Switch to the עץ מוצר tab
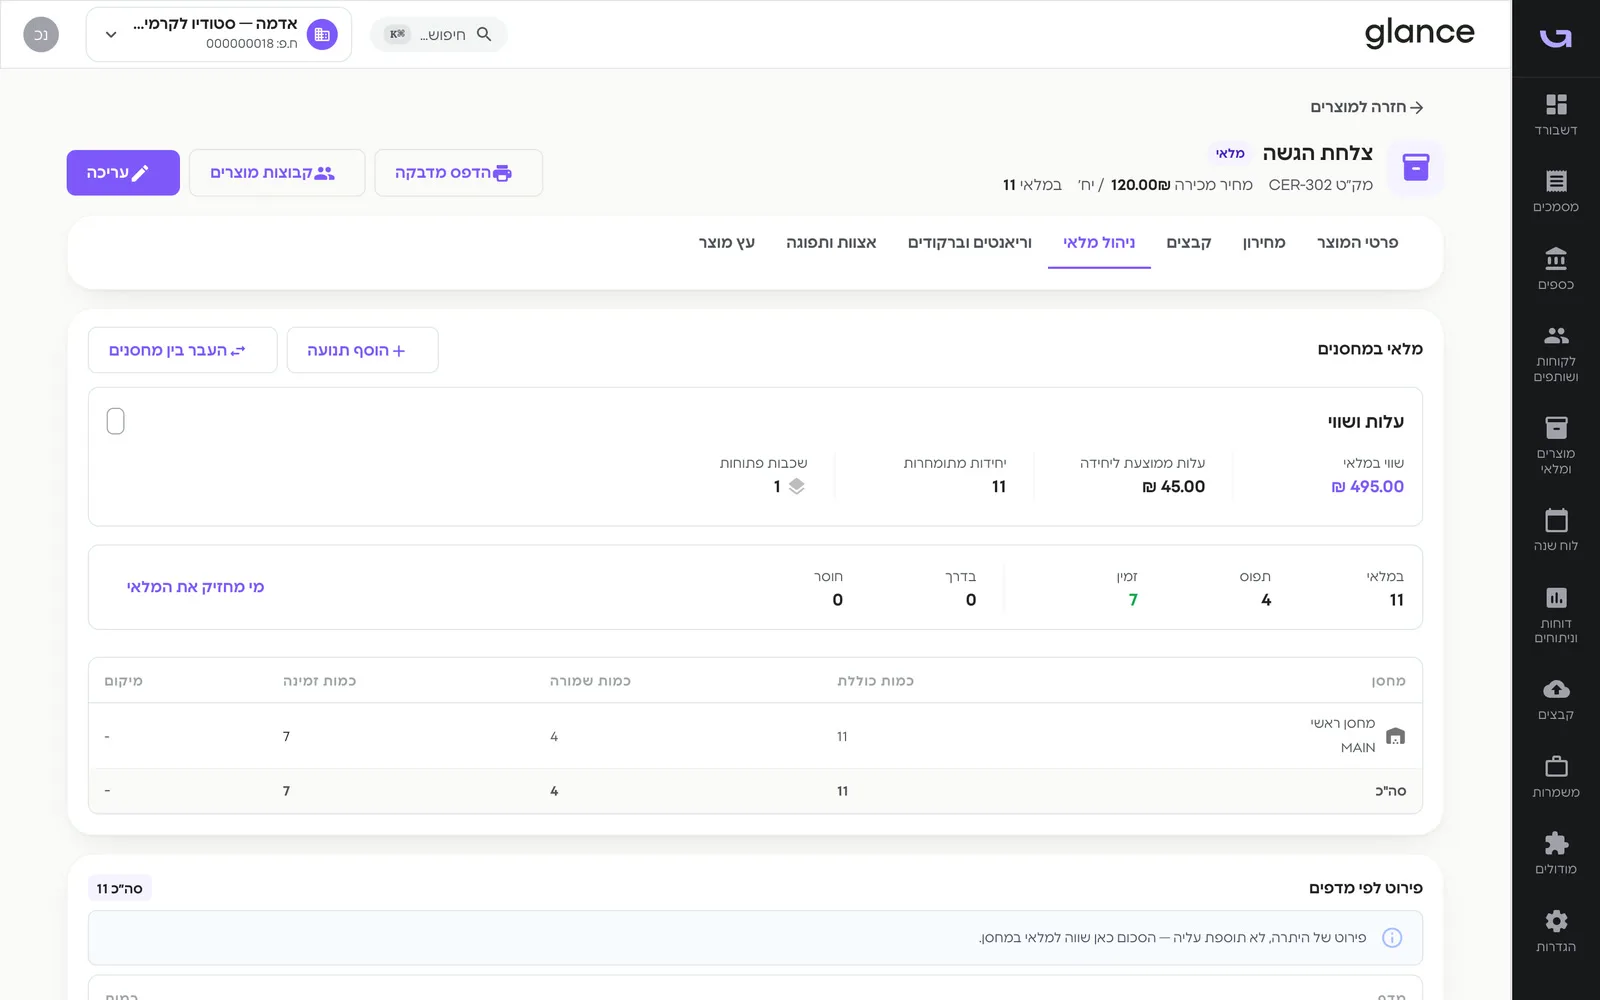The height and width of the screenshot is (1000, 1600). point(727,243)
